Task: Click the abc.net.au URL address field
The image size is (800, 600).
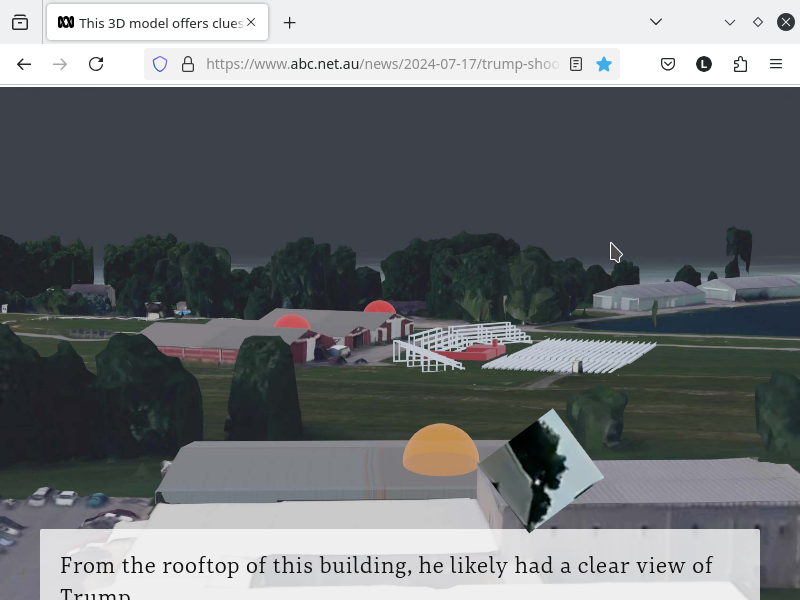Action: (x=382, y=64)
